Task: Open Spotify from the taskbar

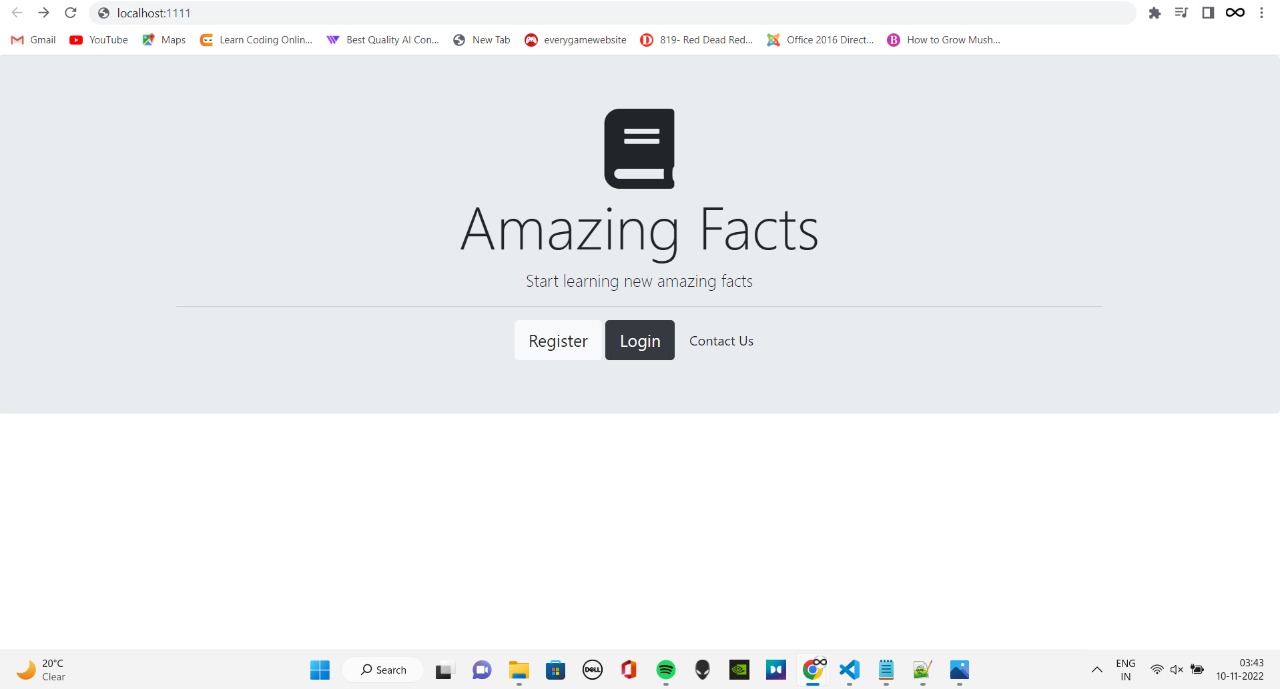Action: [x=665, y=670]
